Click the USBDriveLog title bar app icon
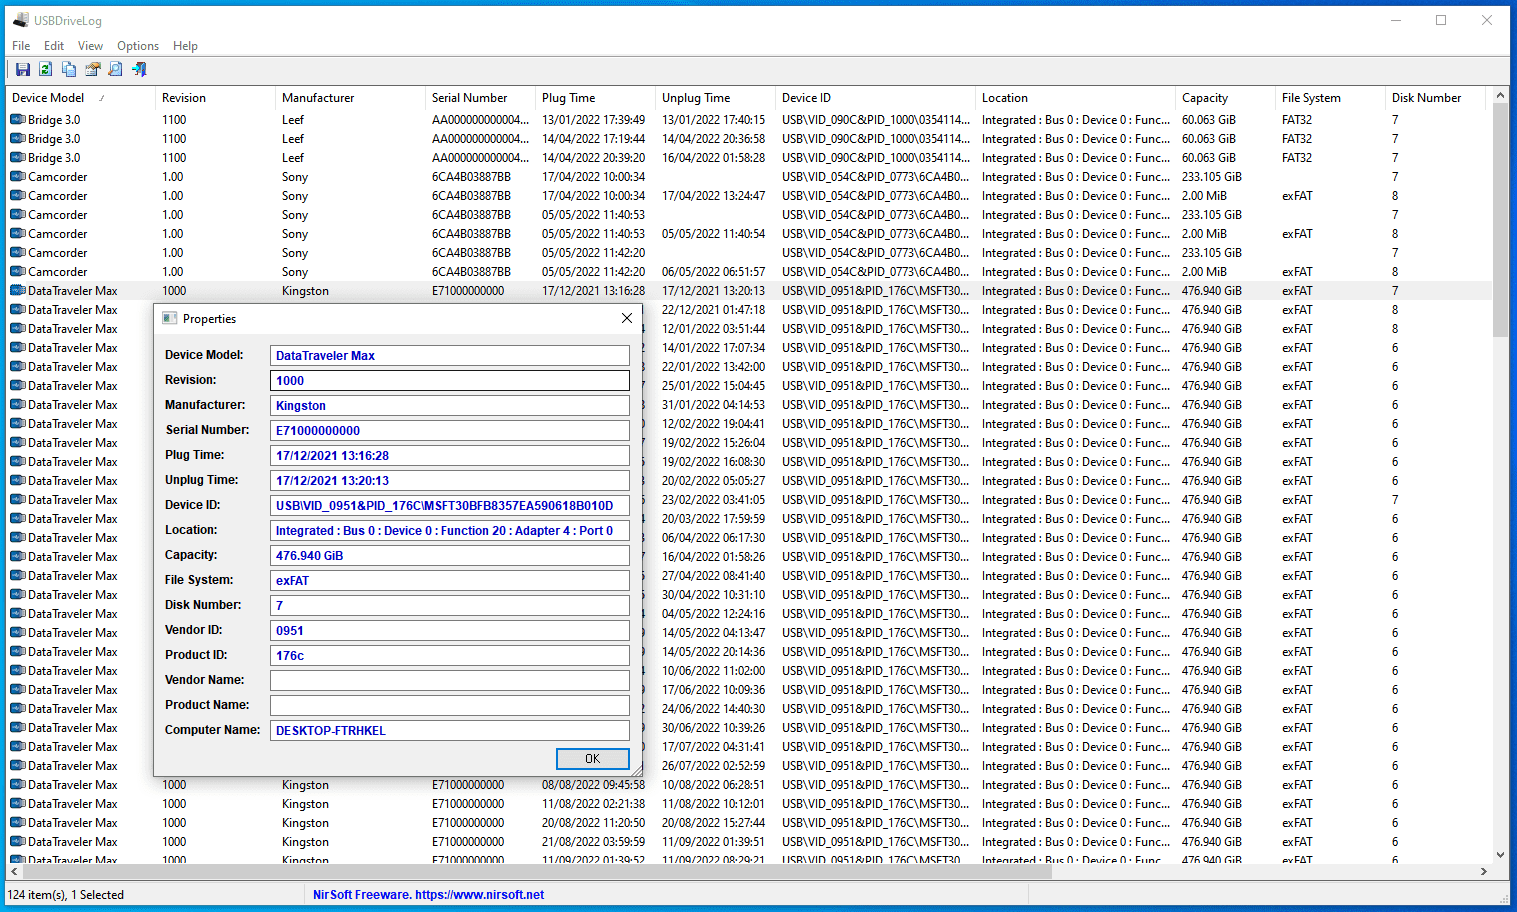1517x912 pixels. 21,20
